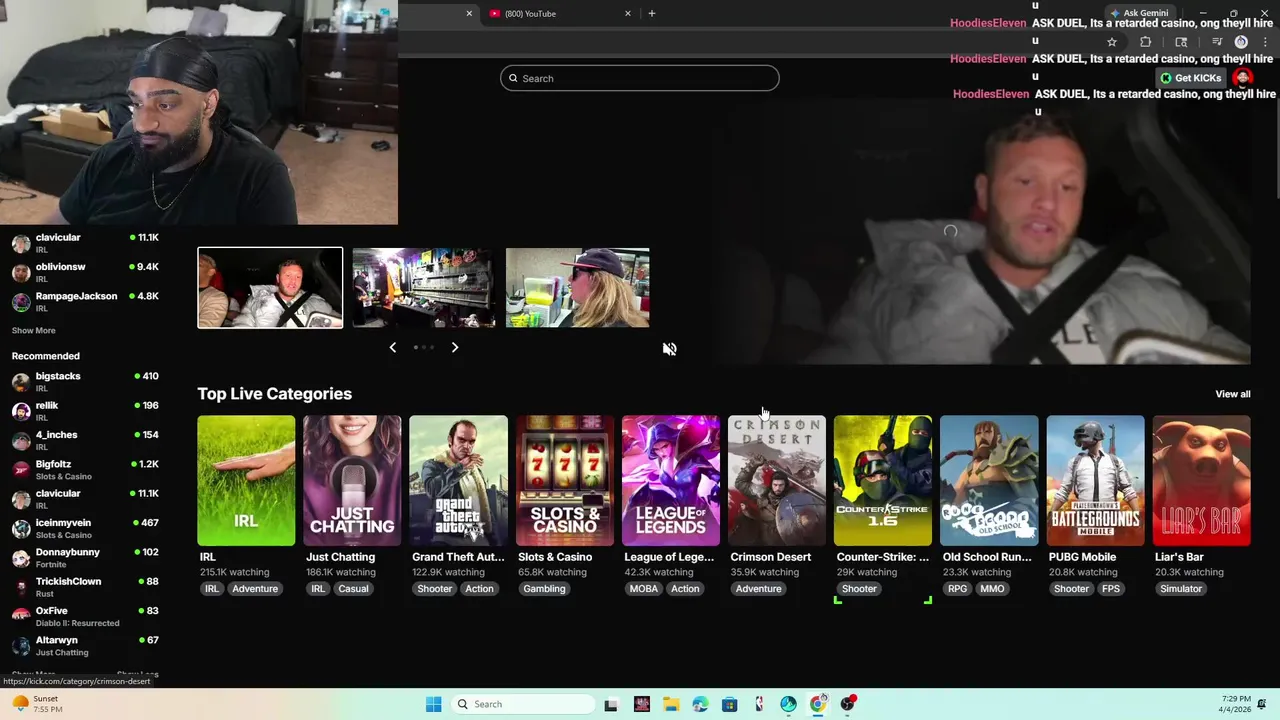Open iceinmyvein recommended channel
Viewport: 1280px width, 720px height.
[x=85, y=528]
